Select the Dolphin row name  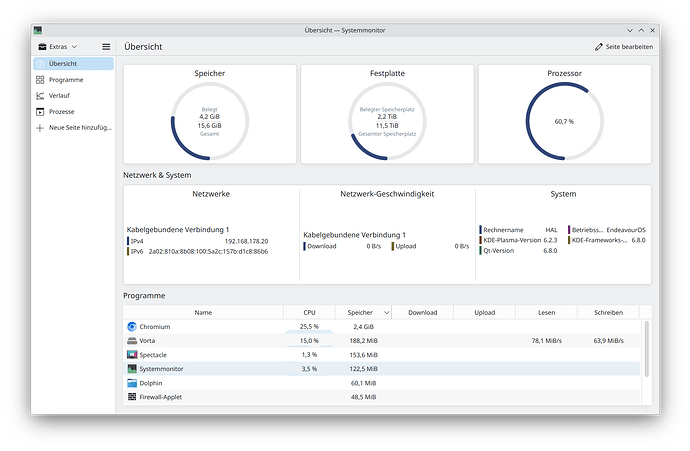(150, 383)
